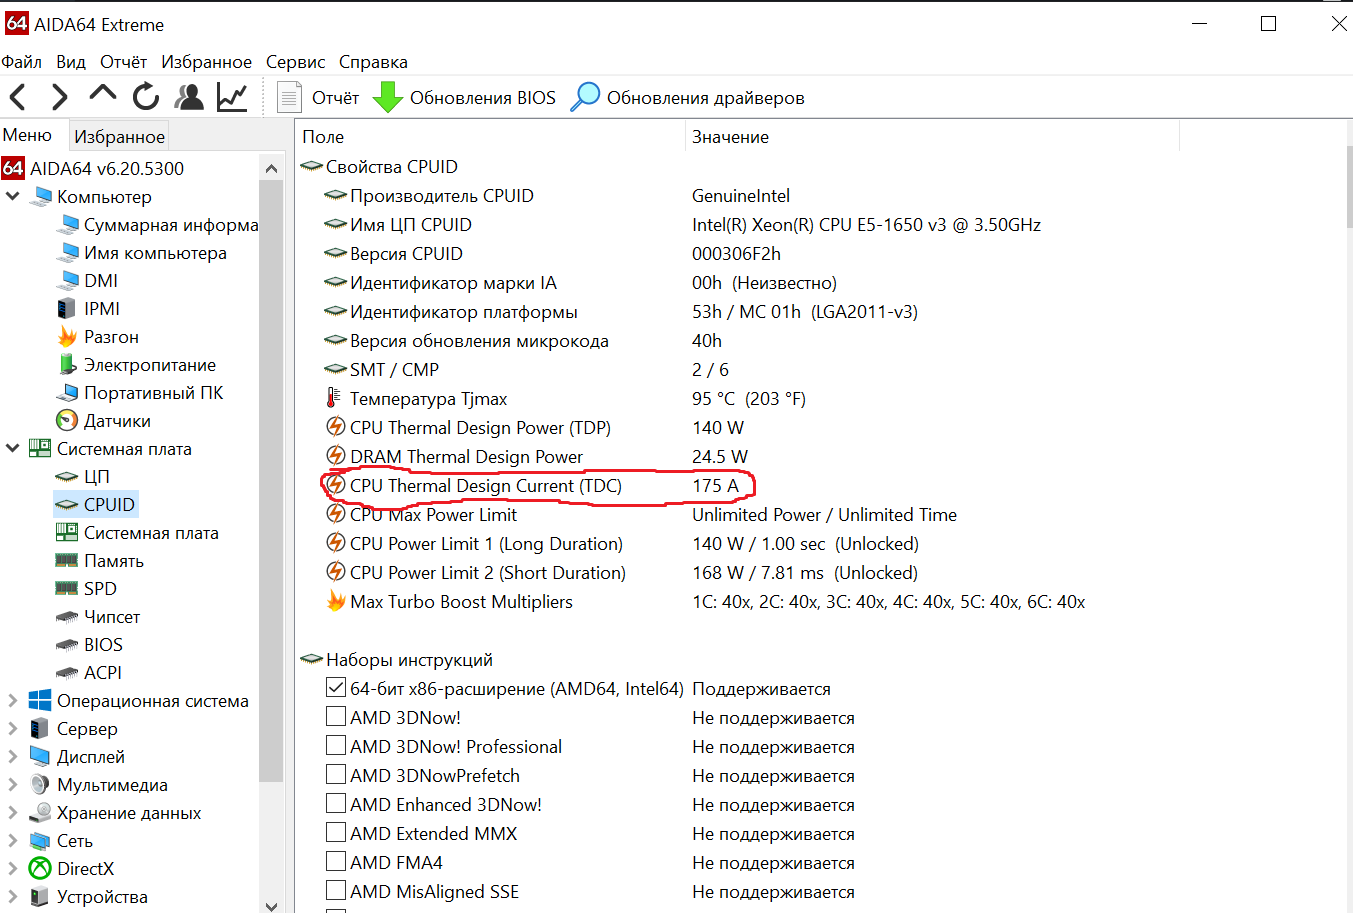
Task: Open the Файл menu
Action: tap(22, 62)
